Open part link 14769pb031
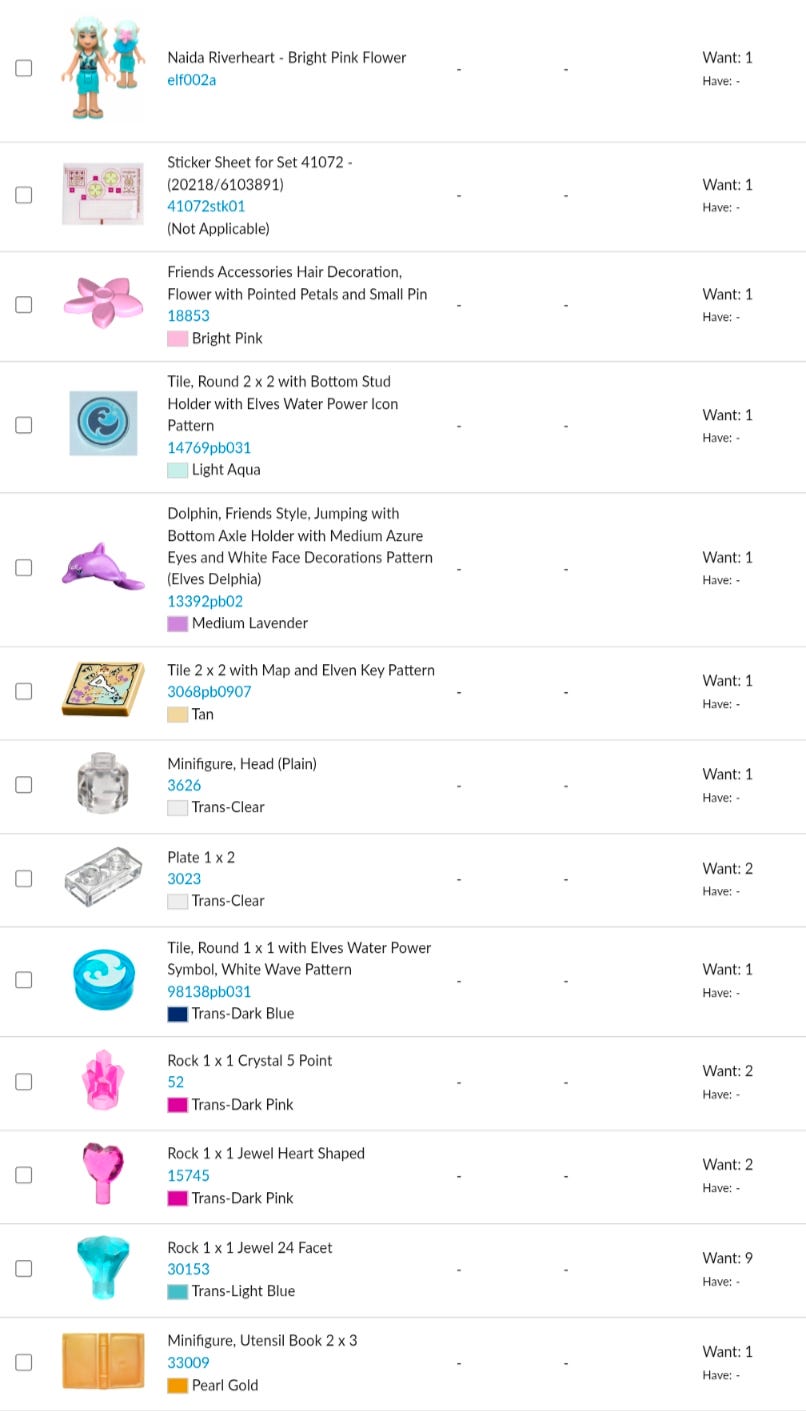The image size is (806, 1411). pos(209,447)
